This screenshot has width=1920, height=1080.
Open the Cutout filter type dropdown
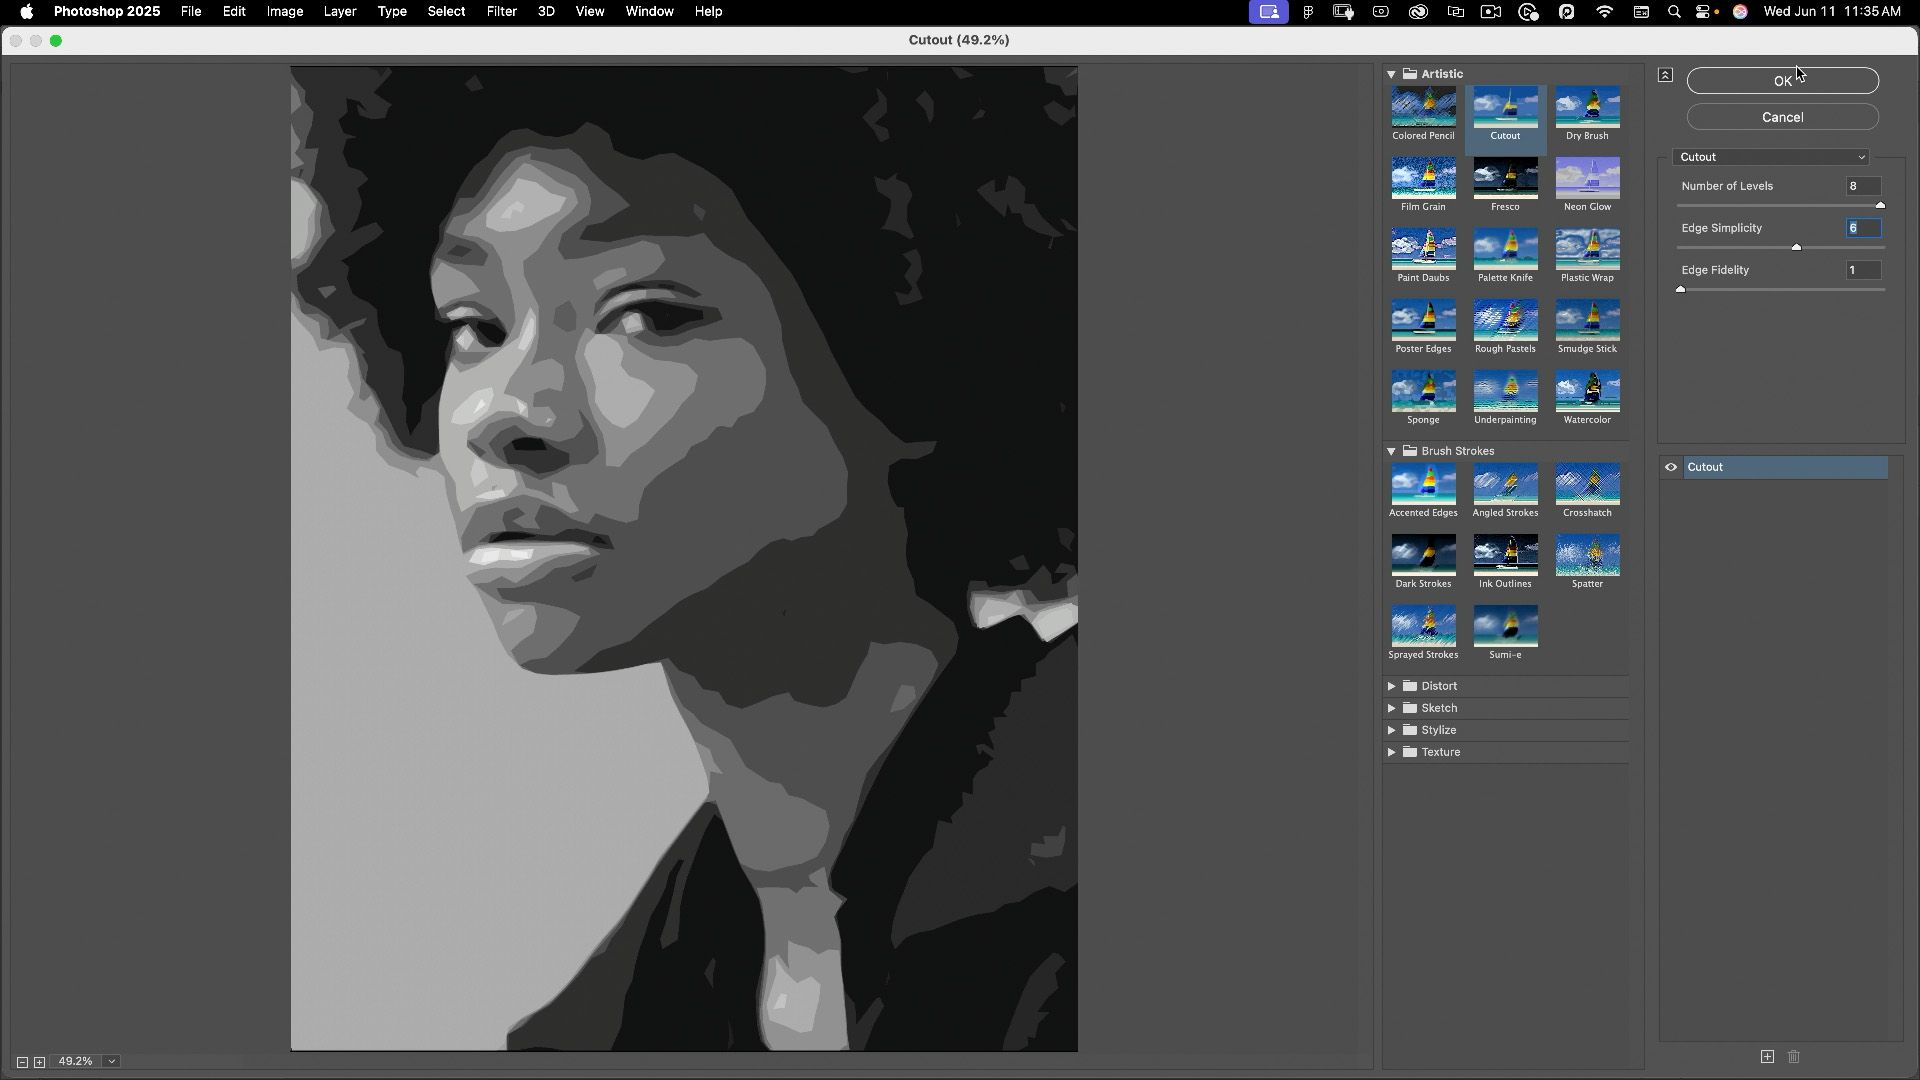pos(1771,157)
